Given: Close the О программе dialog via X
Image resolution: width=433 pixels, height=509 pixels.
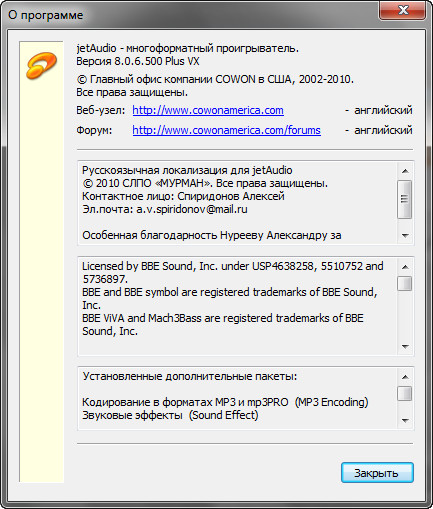Looking at the screenshot, I should pos(402,10).
